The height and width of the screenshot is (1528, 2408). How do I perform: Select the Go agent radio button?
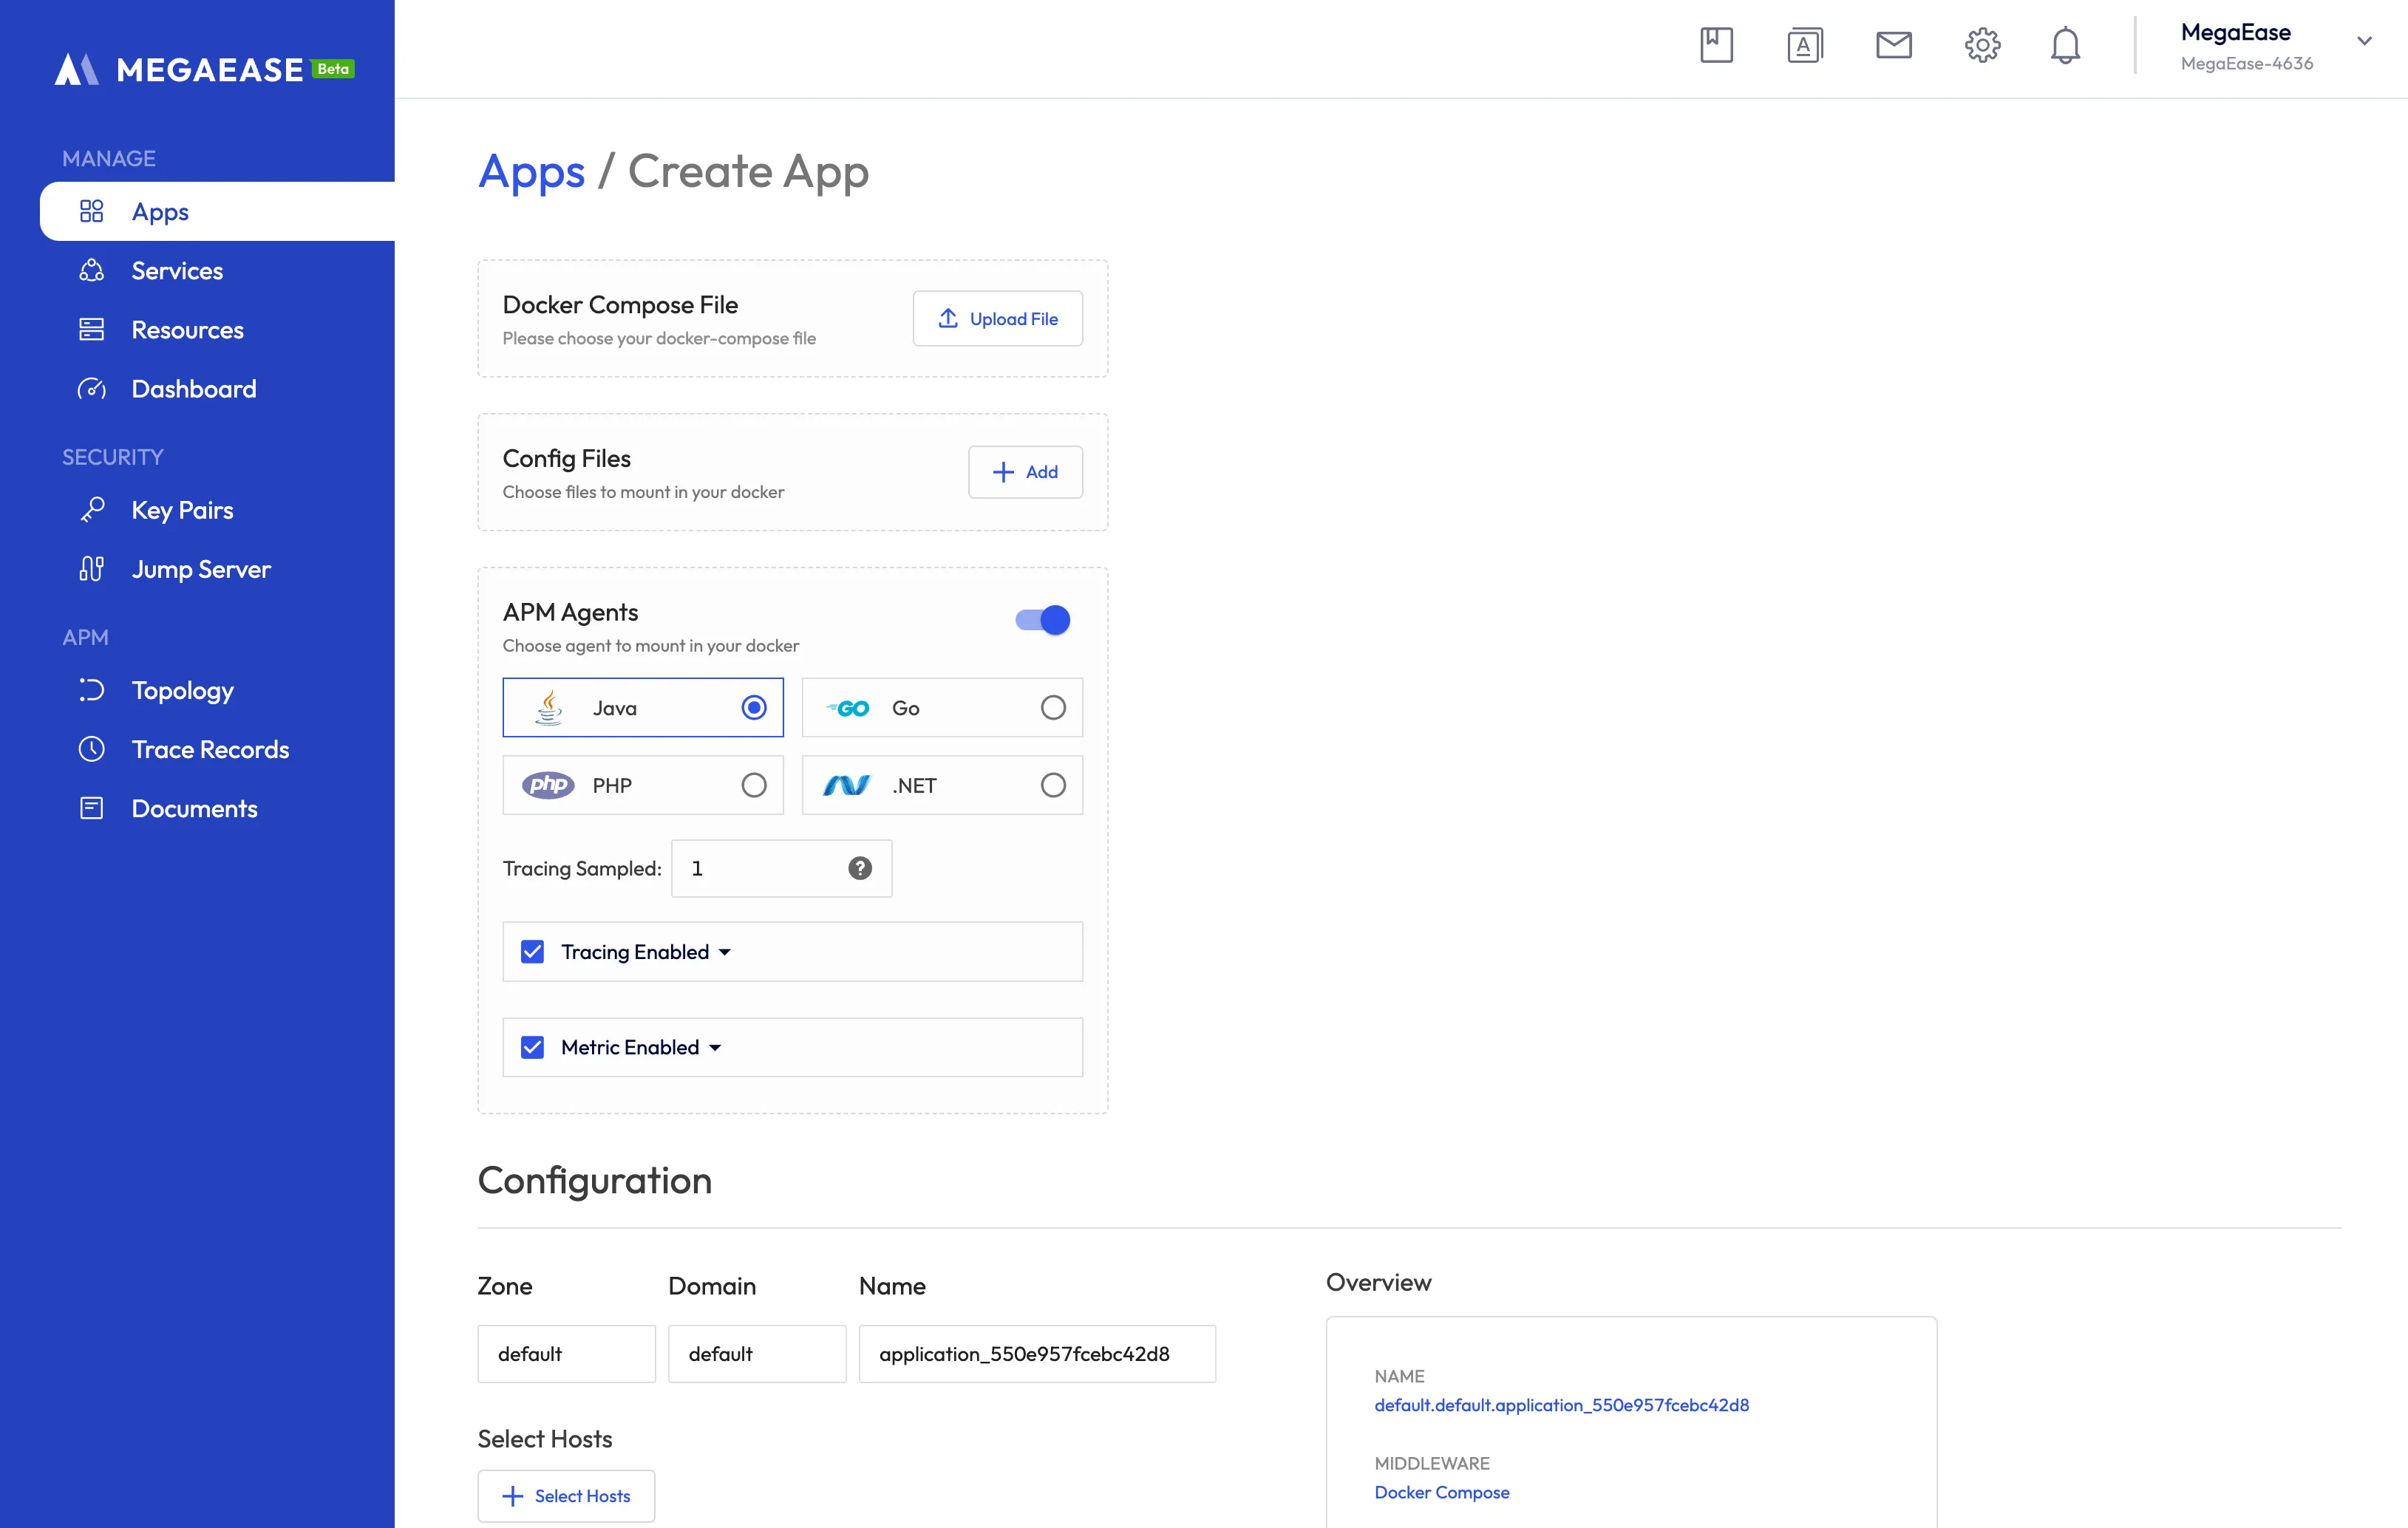[x=1053, y=707]
